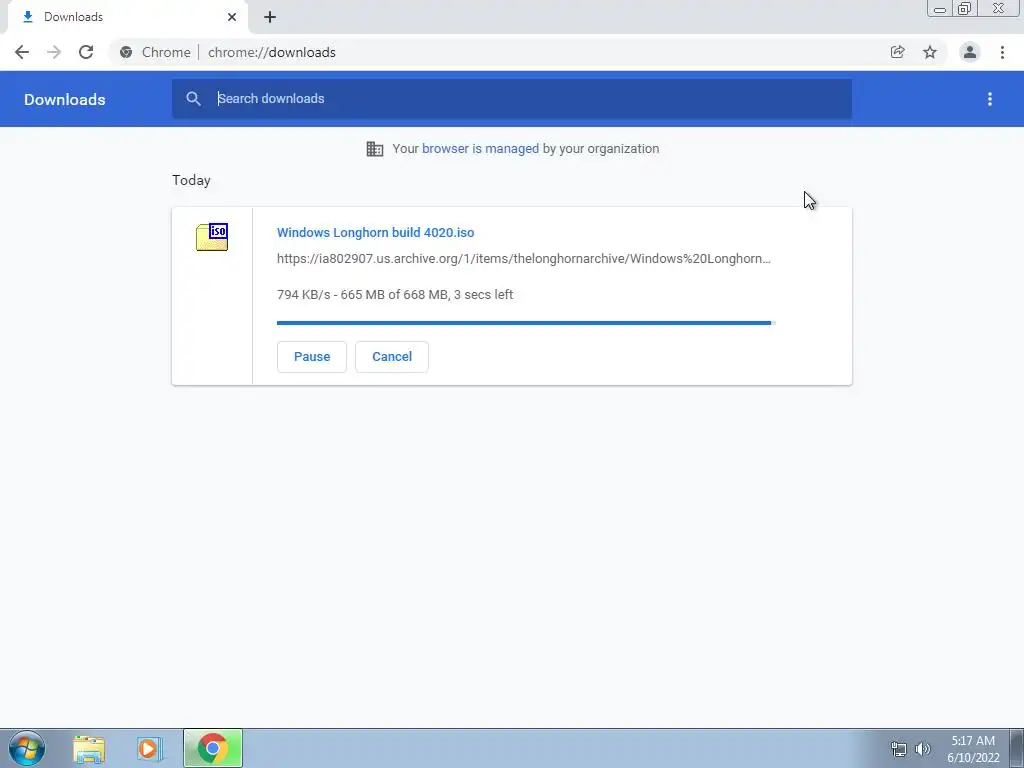Open the Downloads page more actions menu
This screenshot has width=1024, height=768.
click(x=990, y=99)
